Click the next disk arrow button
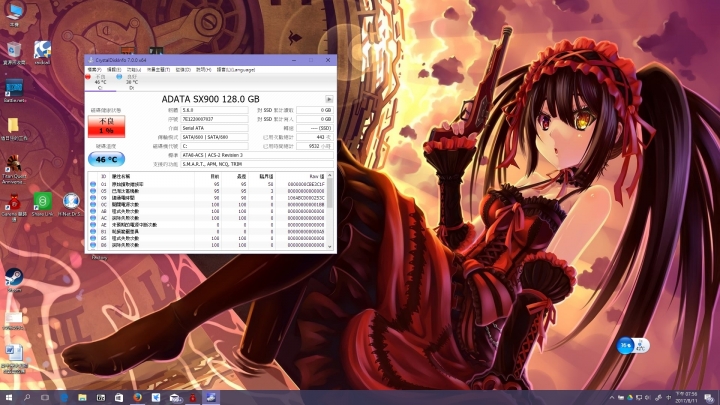This screenshot has height=405, width=720. [329, 99]
